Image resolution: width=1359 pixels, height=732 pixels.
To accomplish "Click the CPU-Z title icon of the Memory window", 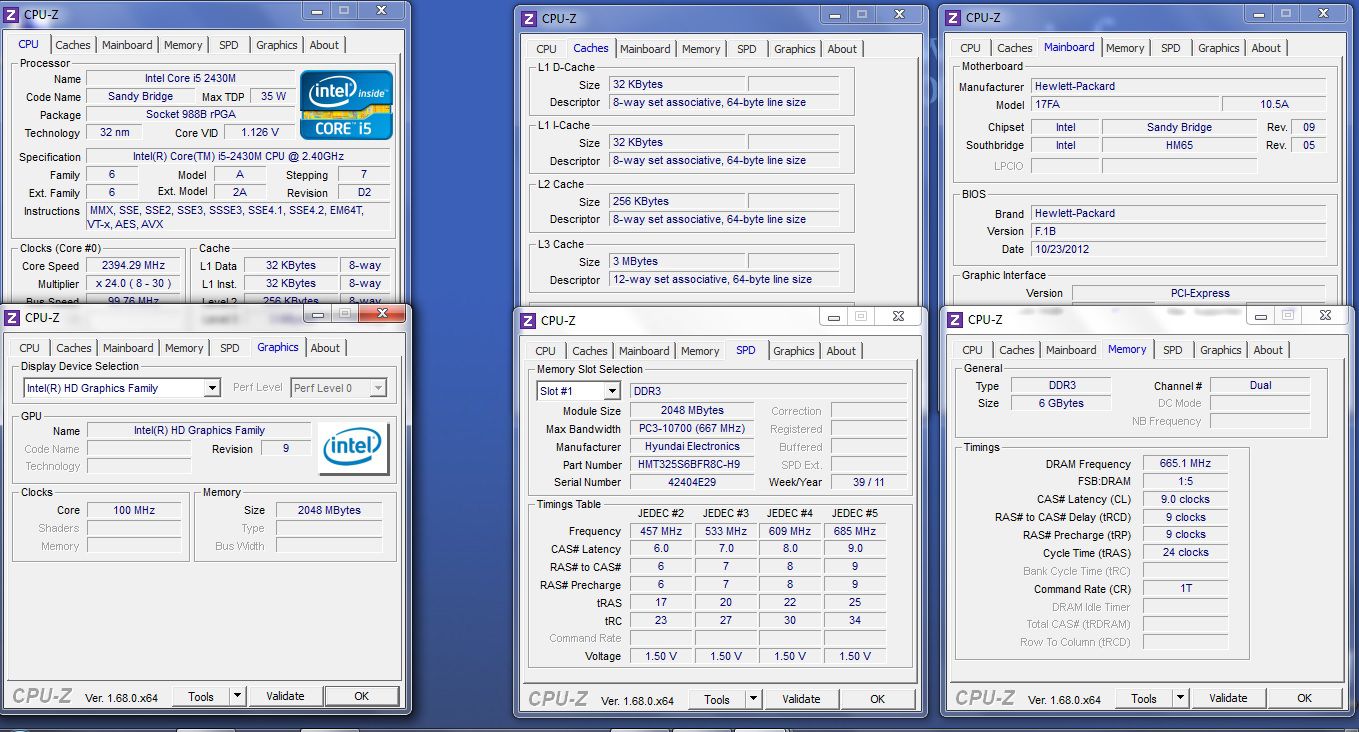I will [955, 319].
